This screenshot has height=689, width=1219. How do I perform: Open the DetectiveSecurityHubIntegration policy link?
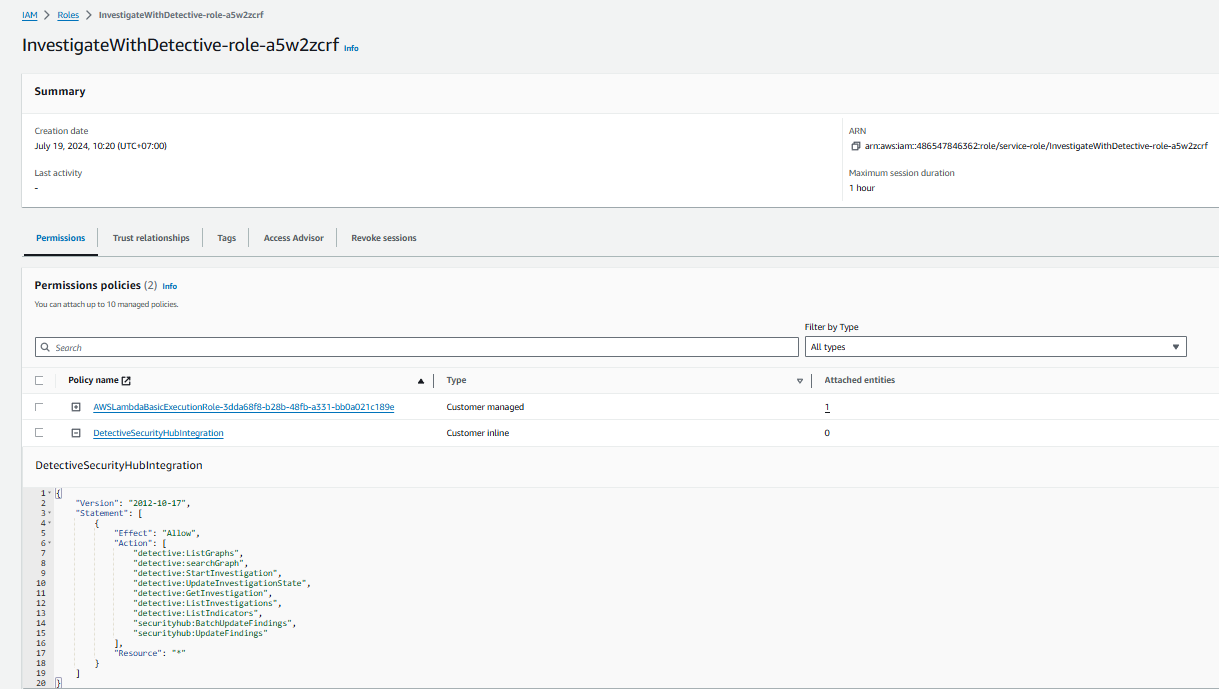tap(158, 433)
